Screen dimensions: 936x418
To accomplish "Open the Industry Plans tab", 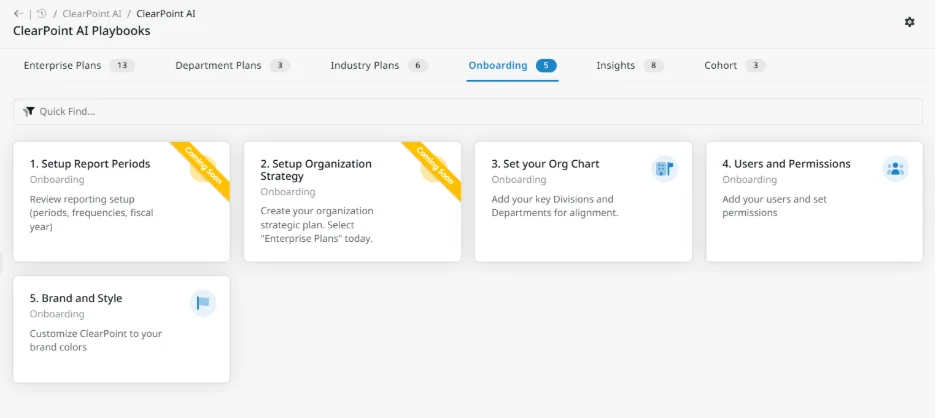I will [x=379, y=66].
